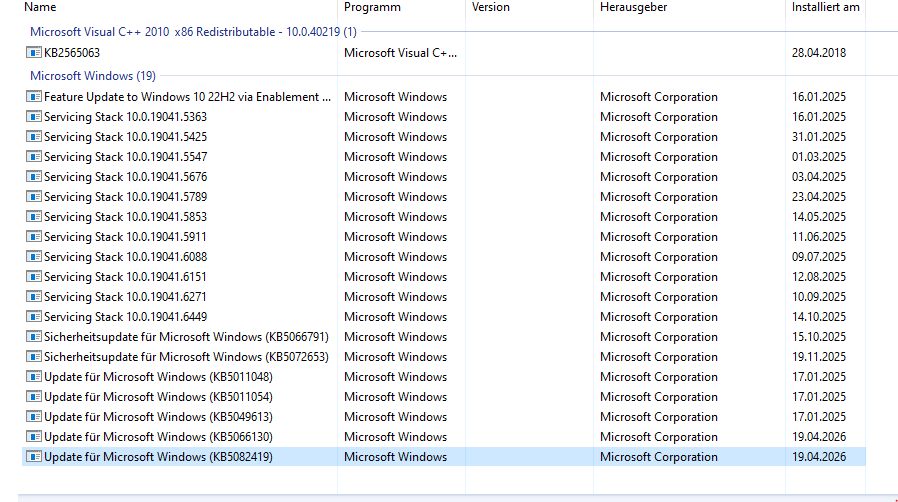Select Servicing Stack 10.0.19041.5676 name
The height and width of the screenshot is (502, 898).
tap(125, 177)
